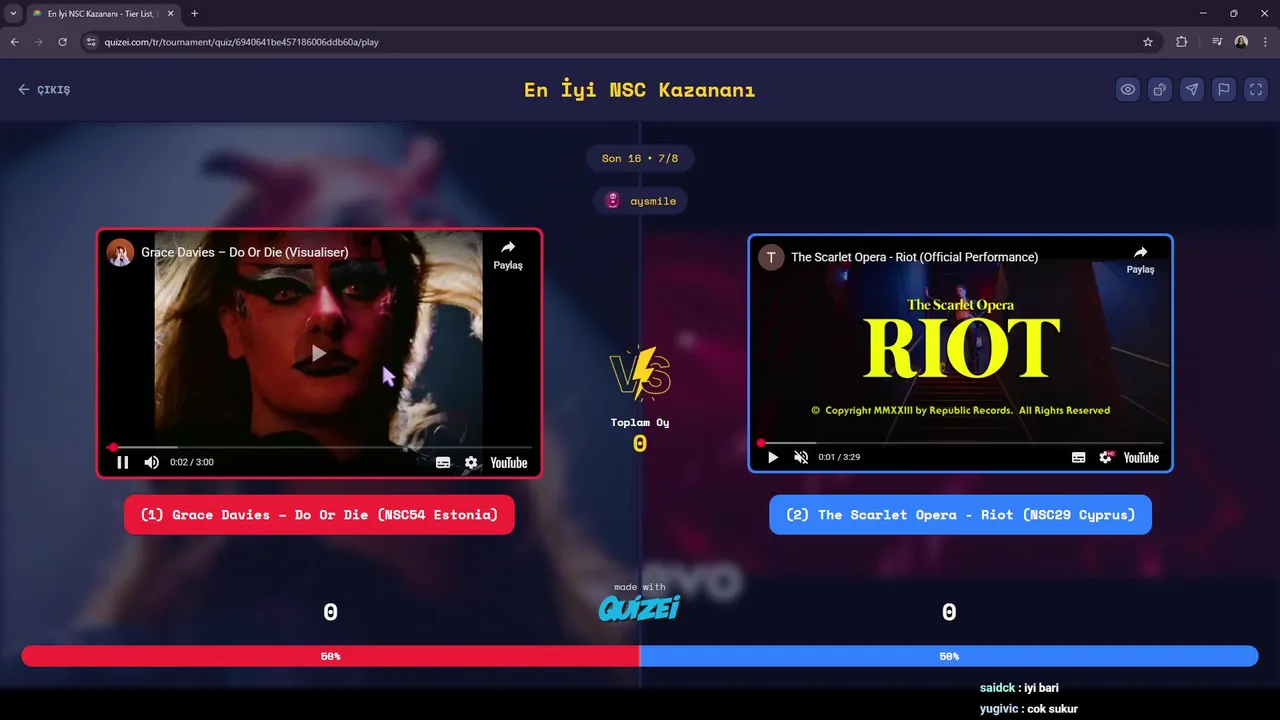Click the copy icon in header
The width and height of the screenshot is (1280, 720).
click(x=1160, y=89)
